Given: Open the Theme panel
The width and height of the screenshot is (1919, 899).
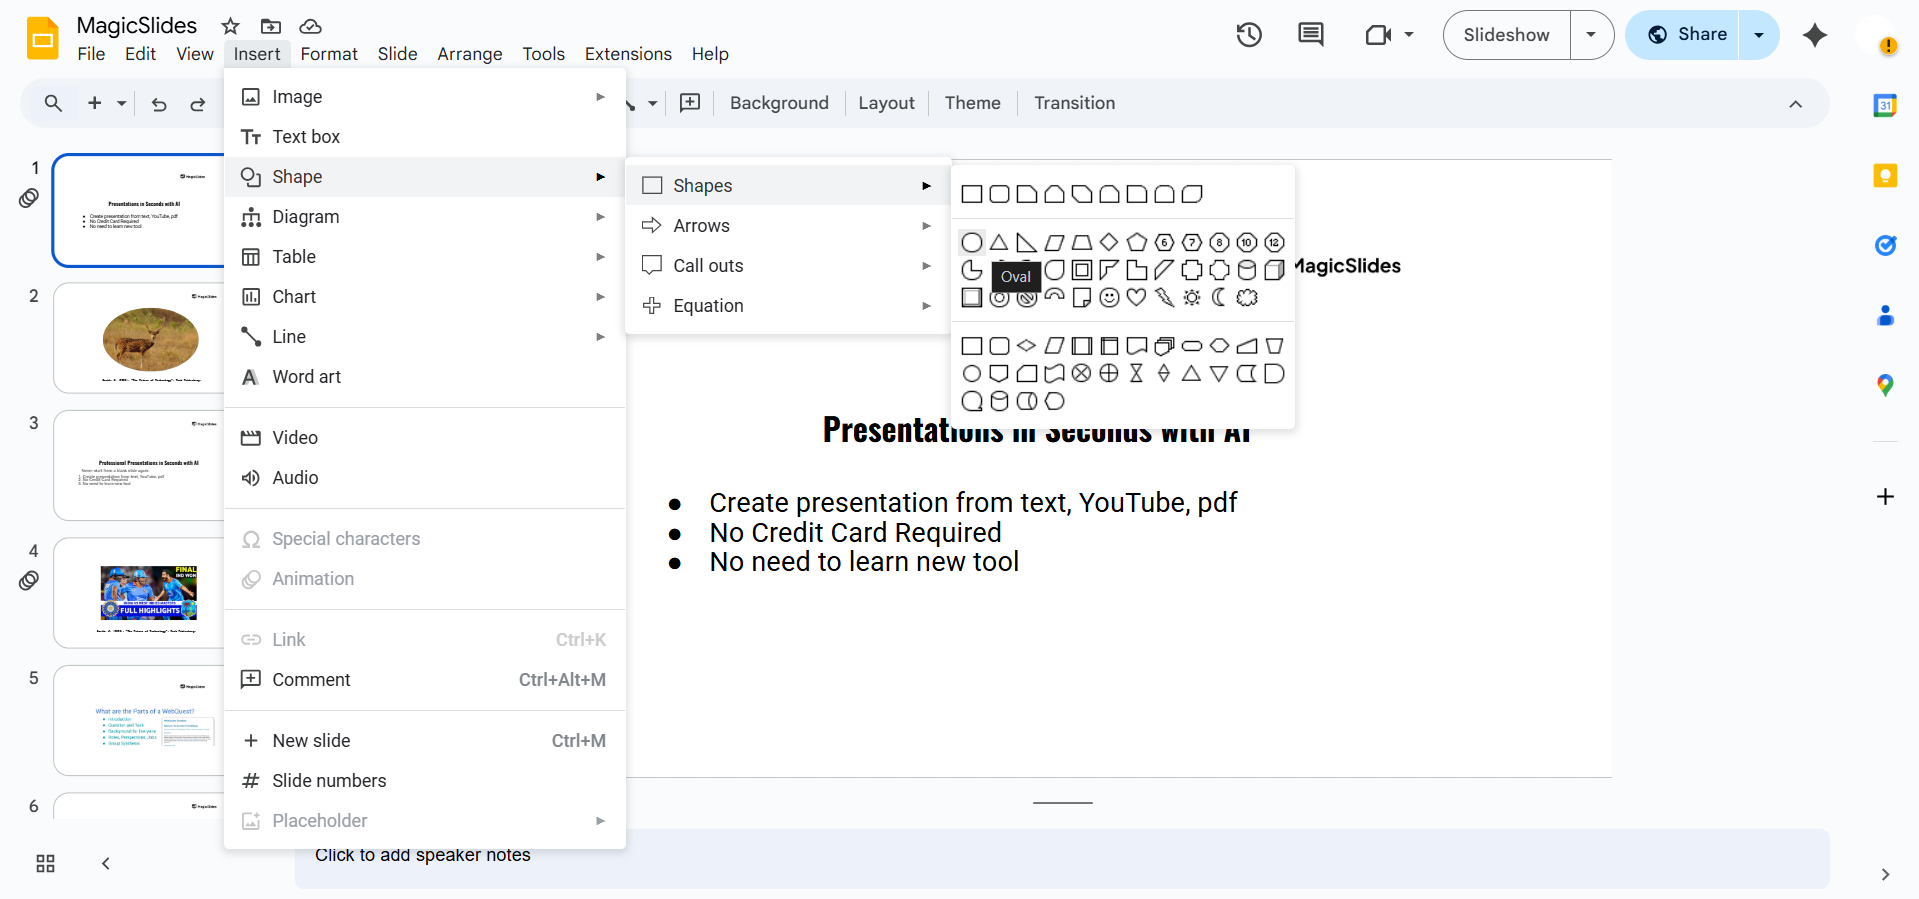Looking at the screenshot, I should click(972, 103).
